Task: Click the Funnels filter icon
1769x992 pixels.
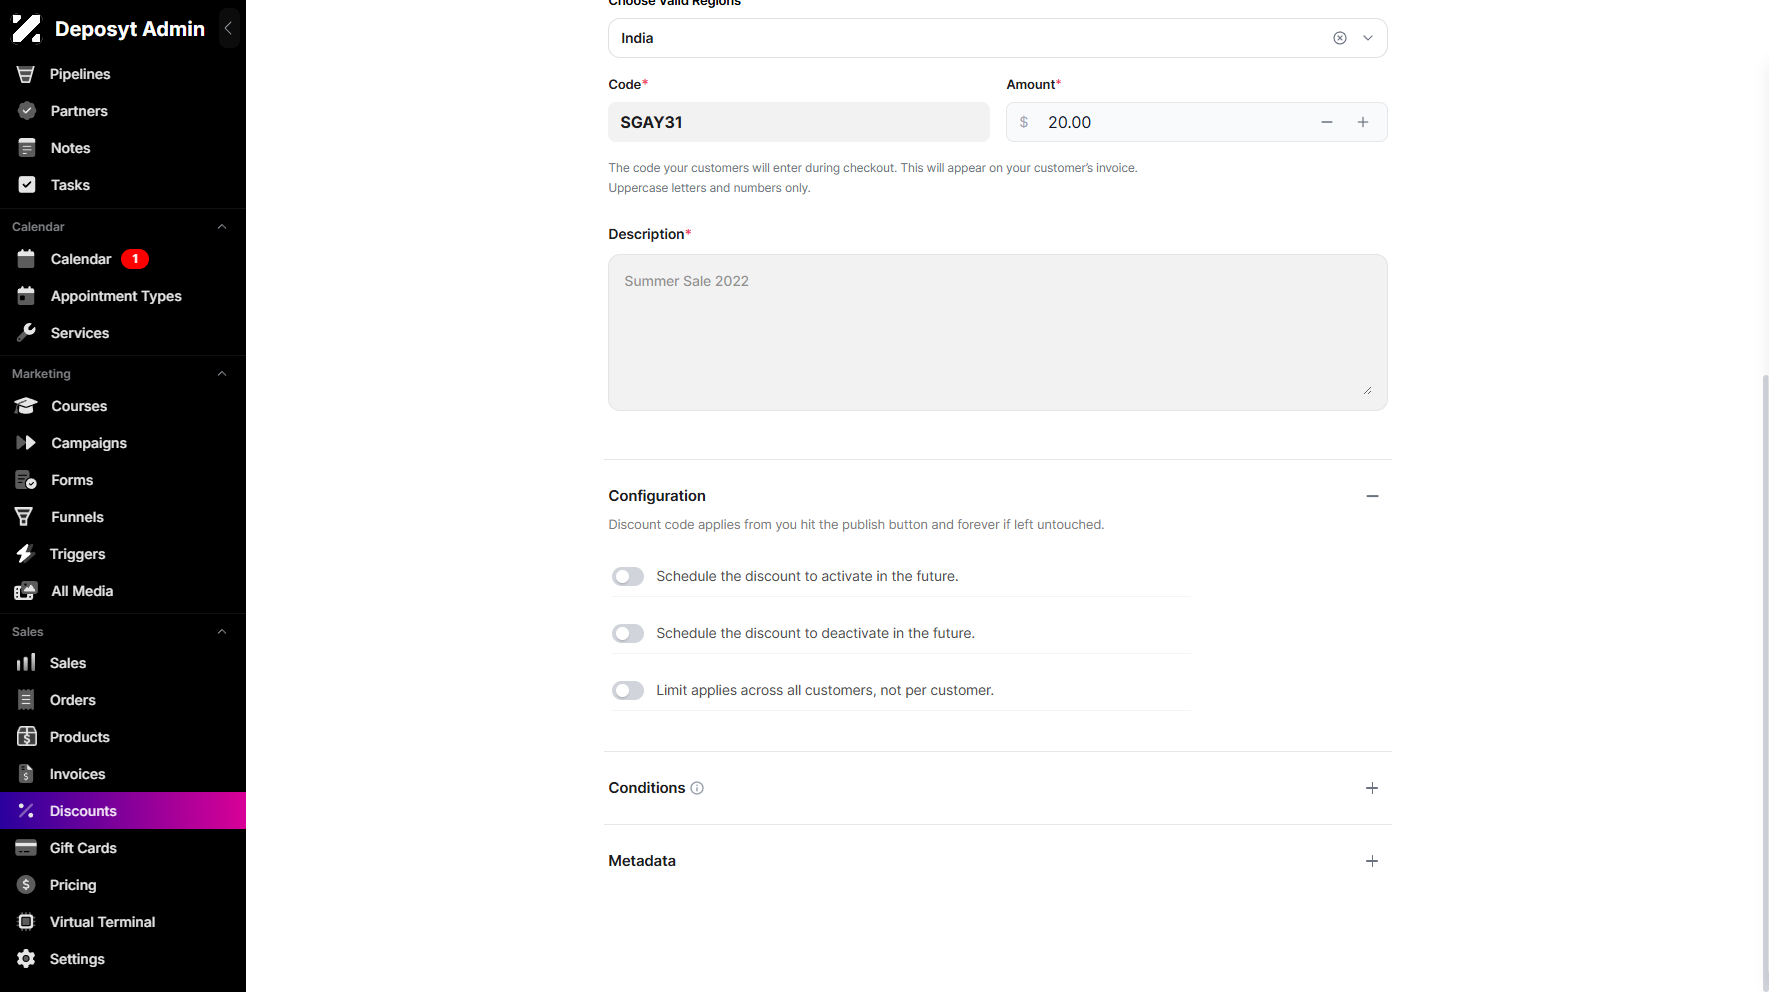Action: 24,517
